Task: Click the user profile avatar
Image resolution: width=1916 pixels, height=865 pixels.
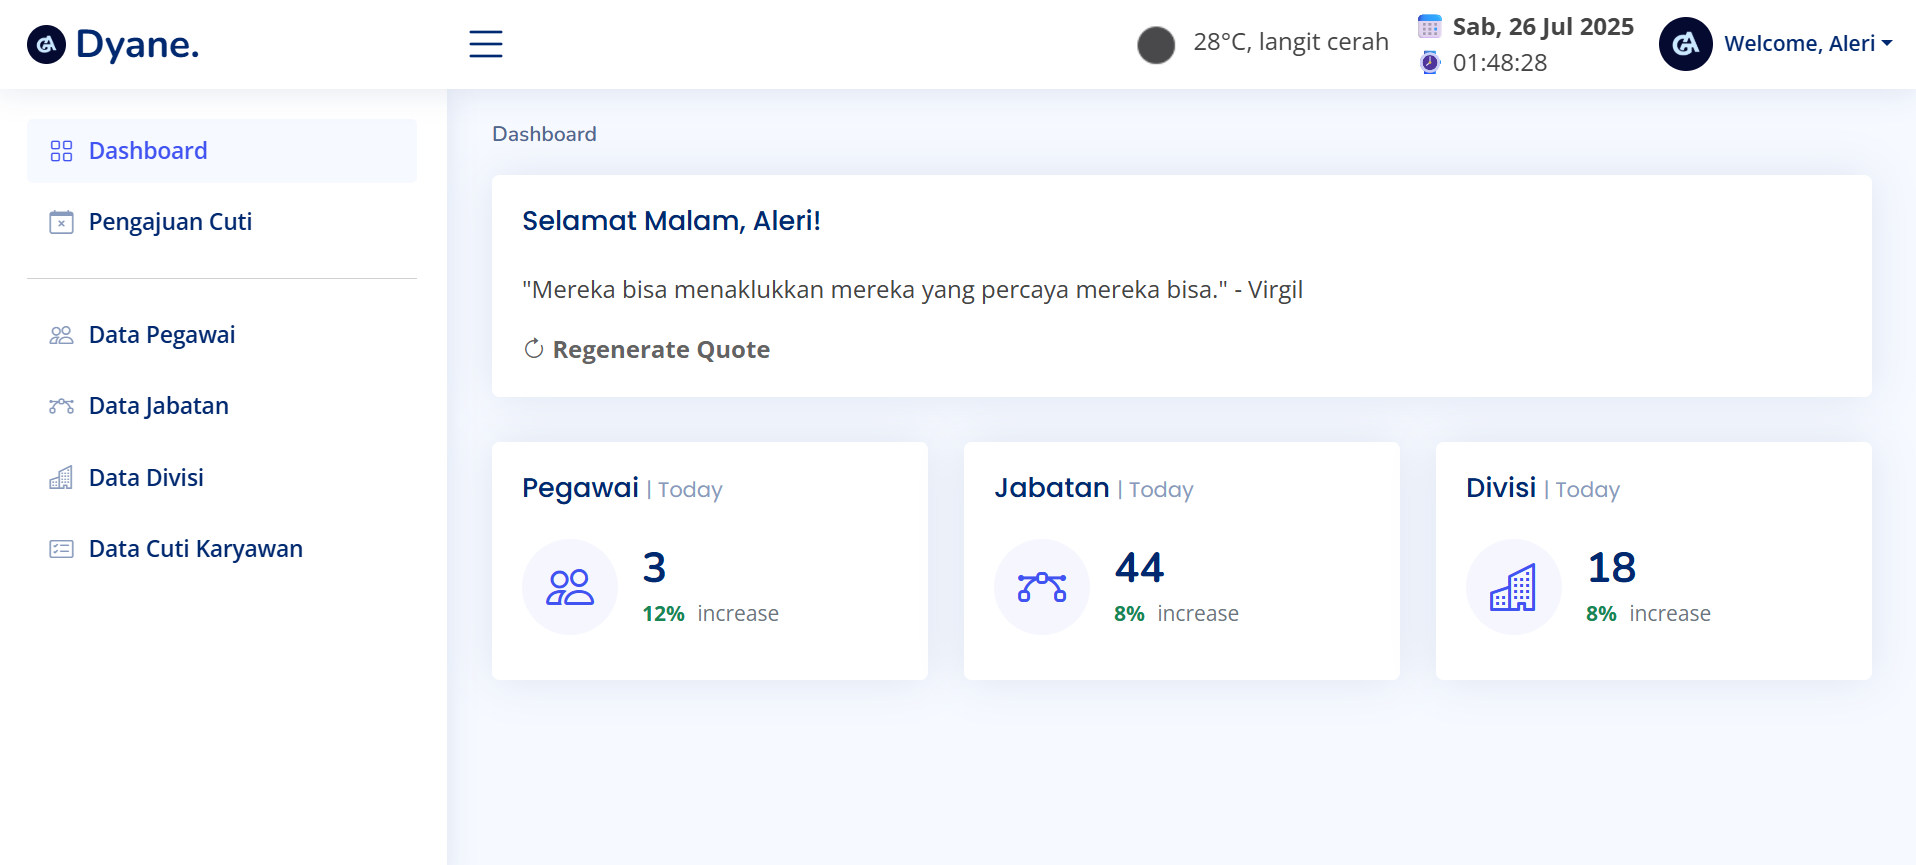Action: pyautogui.click(x=1685, y=44)
